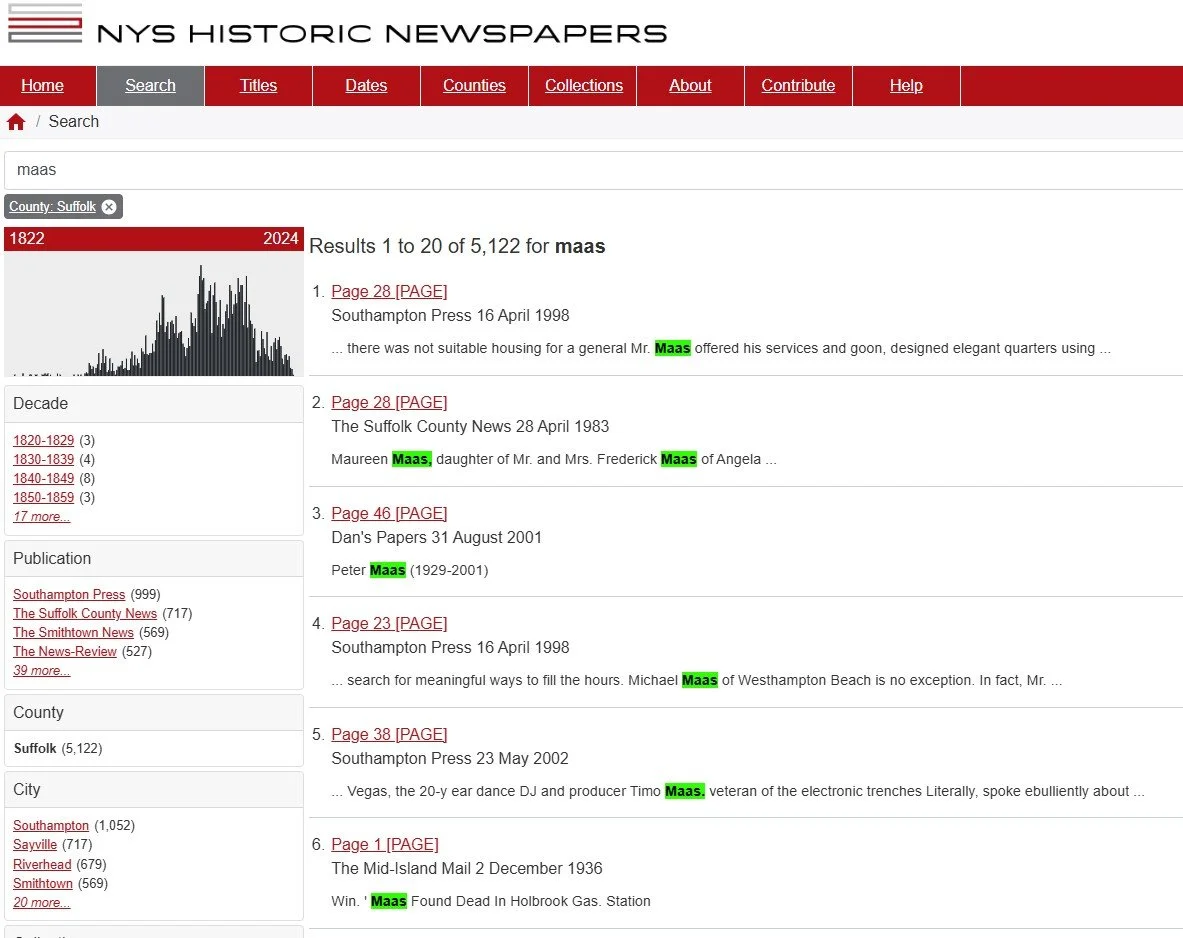Click 'The Suffolk County News 28 April 1983' text
1183x938 pixels.
point(470,426)
